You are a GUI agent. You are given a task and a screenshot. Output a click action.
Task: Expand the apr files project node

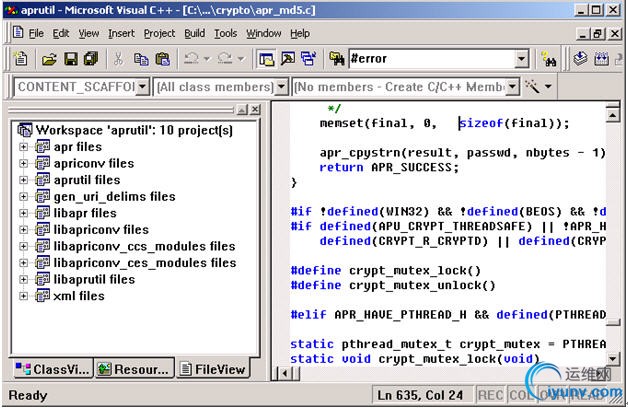click(24, 147)
